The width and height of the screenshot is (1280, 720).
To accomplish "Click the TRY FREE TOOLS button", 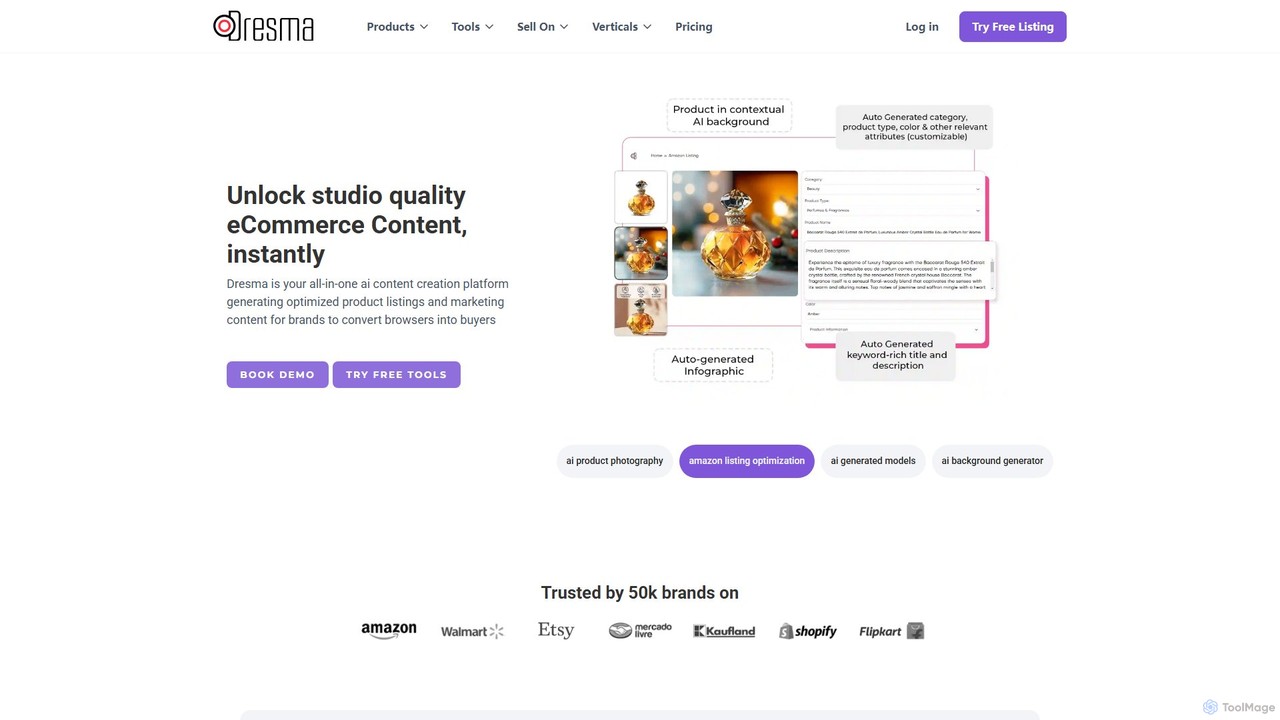I will (x=396, y=374).
